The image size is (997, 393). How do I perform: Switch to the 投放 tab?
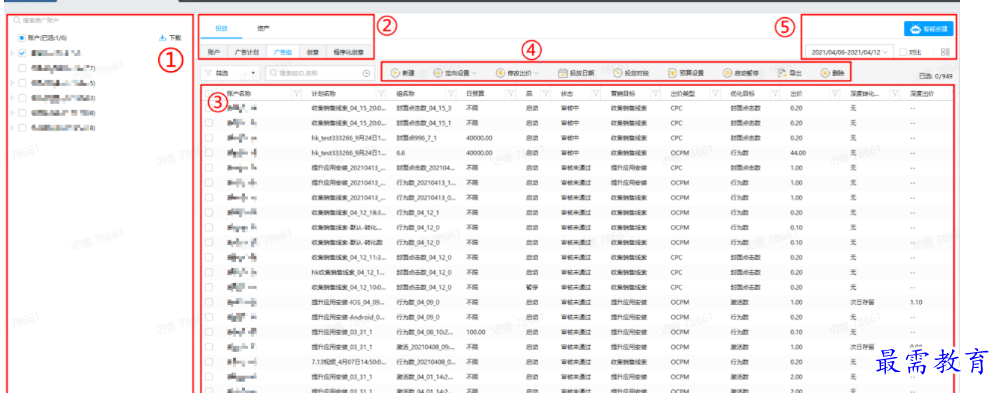[x=221, y=29]
